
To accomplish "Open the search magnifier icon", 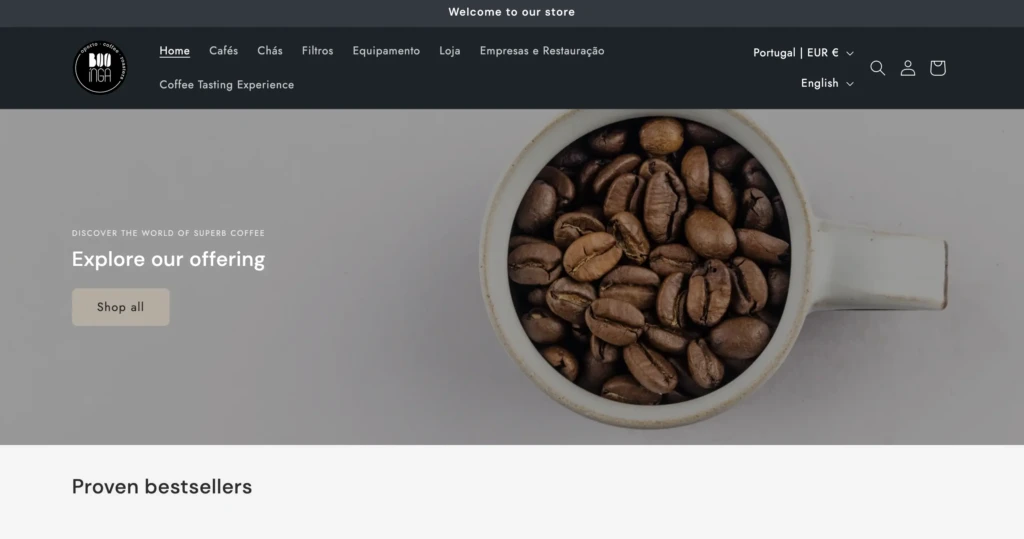I will pyautogui.click(x=877, y=68).
